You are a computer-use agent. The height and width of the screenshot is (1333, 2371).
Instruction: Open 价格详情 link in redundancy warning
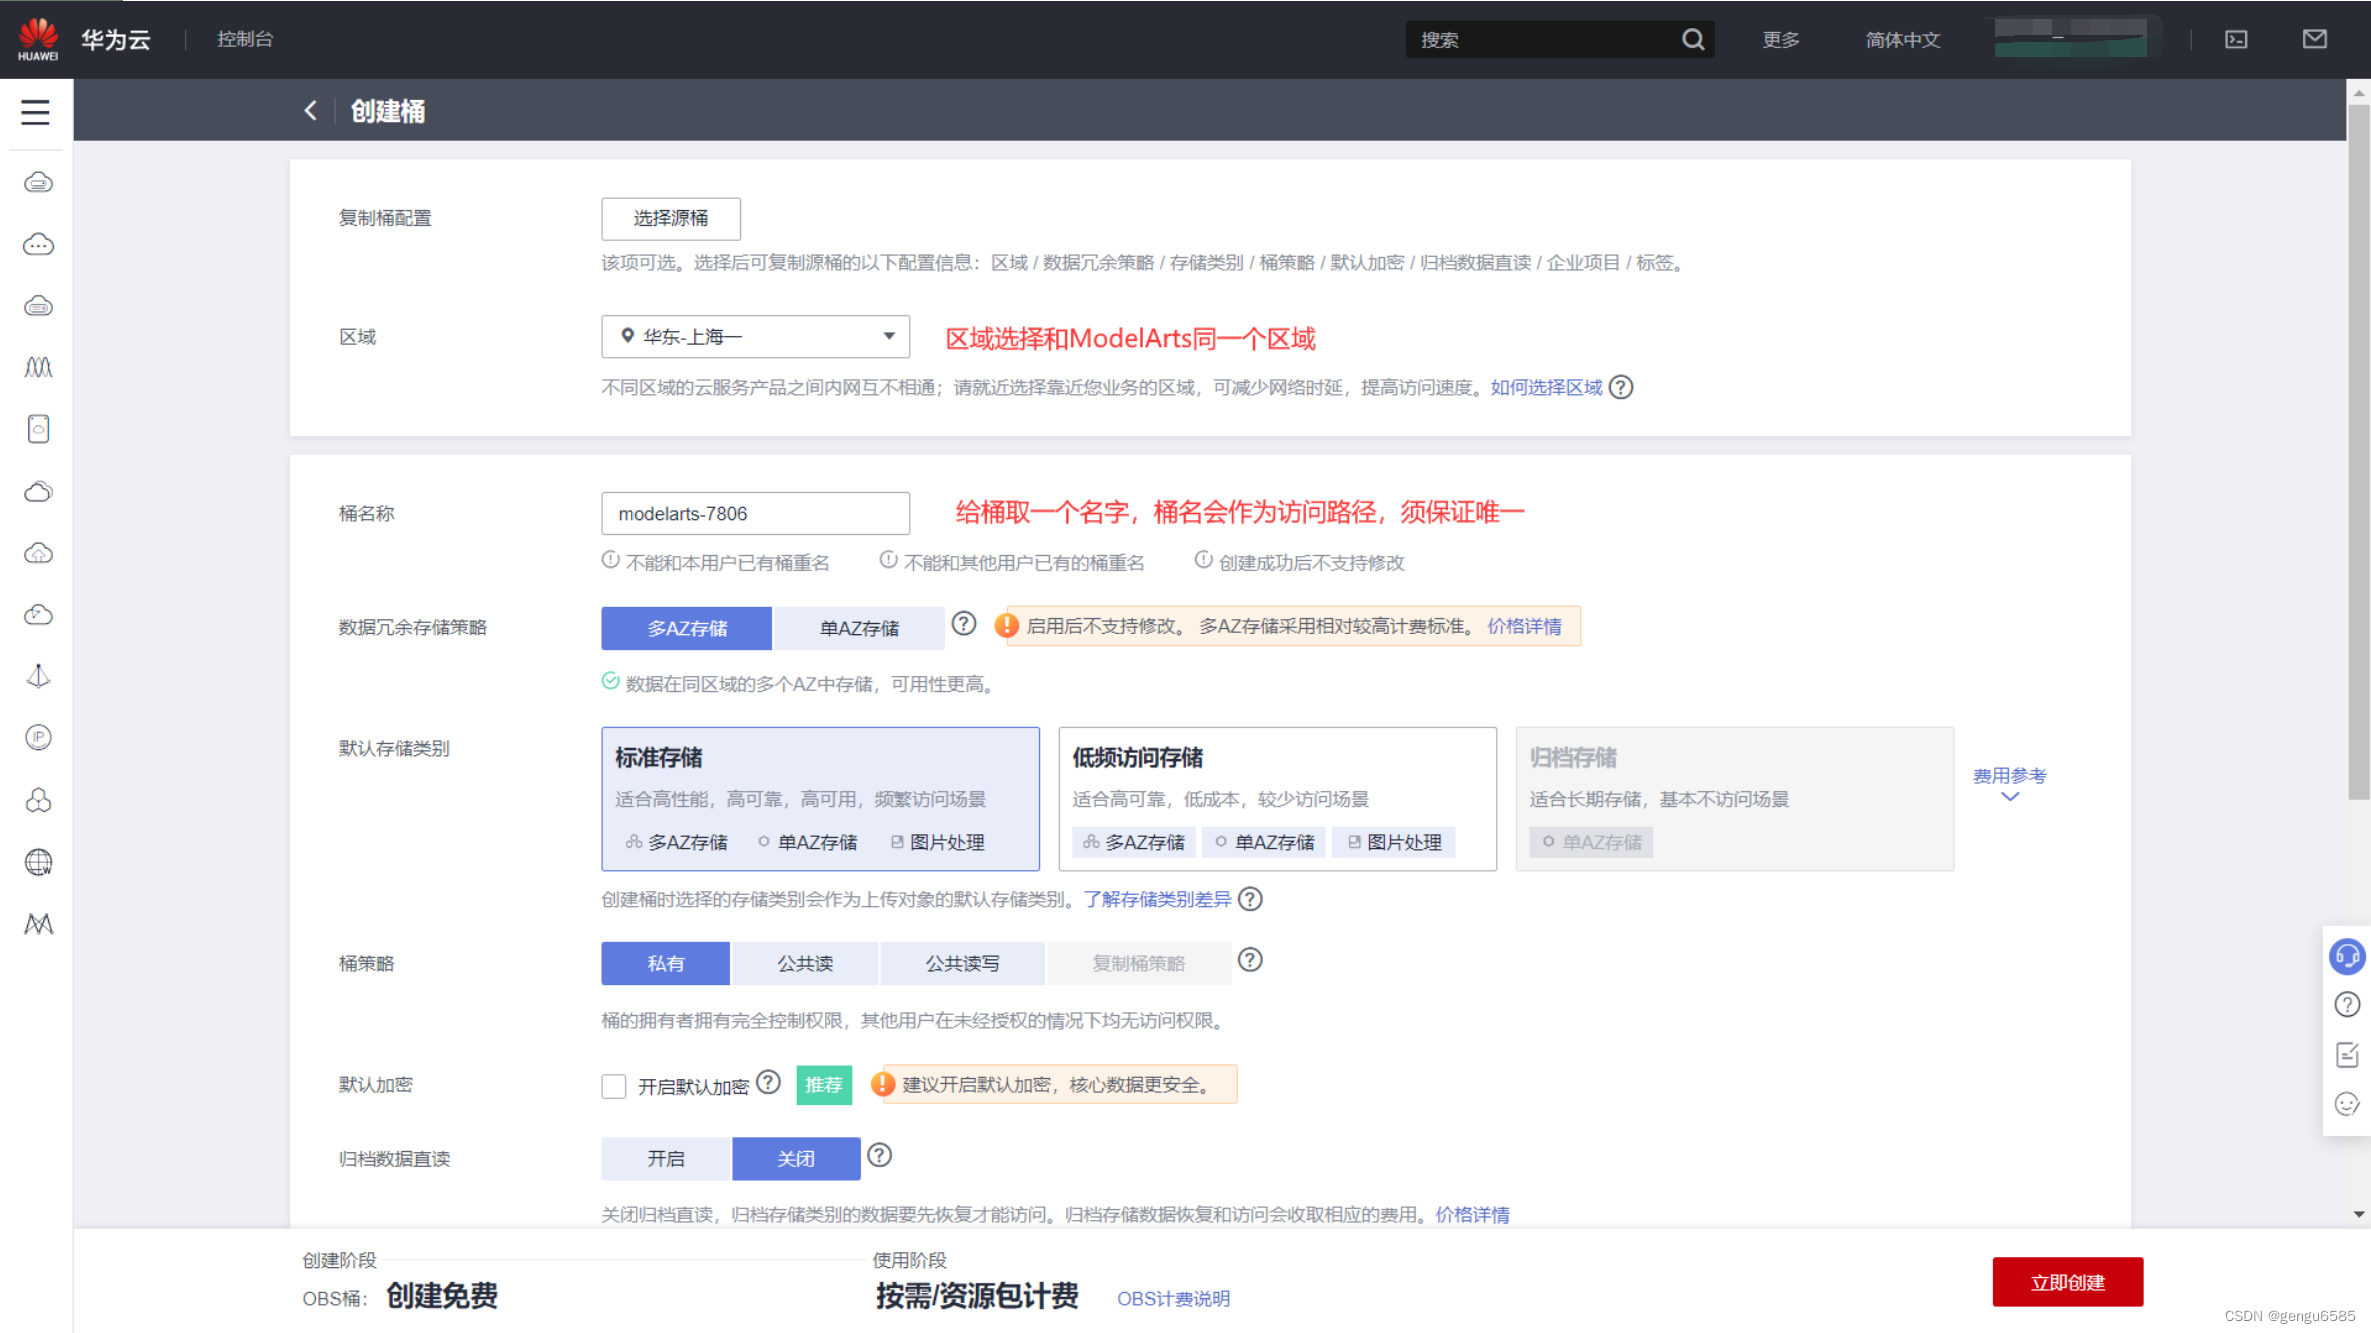1524,627
